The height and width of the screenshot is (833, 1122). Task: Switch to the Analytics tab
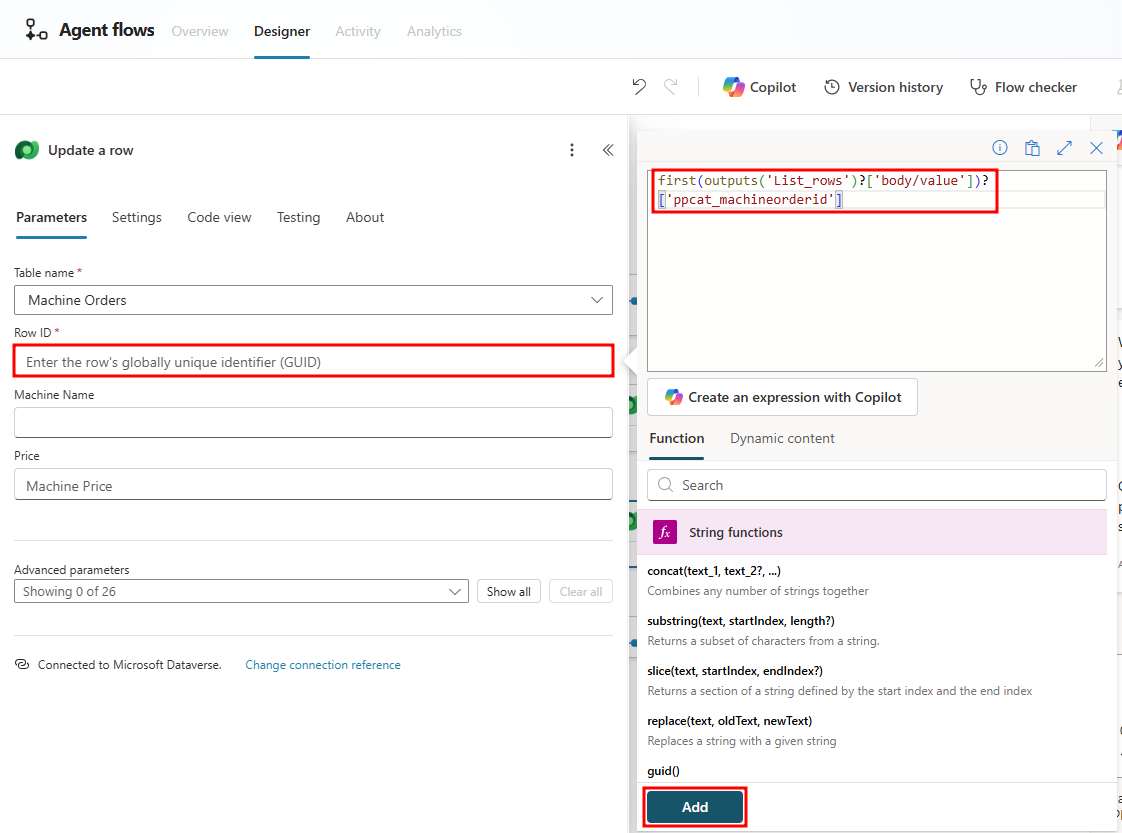point(434,31)
